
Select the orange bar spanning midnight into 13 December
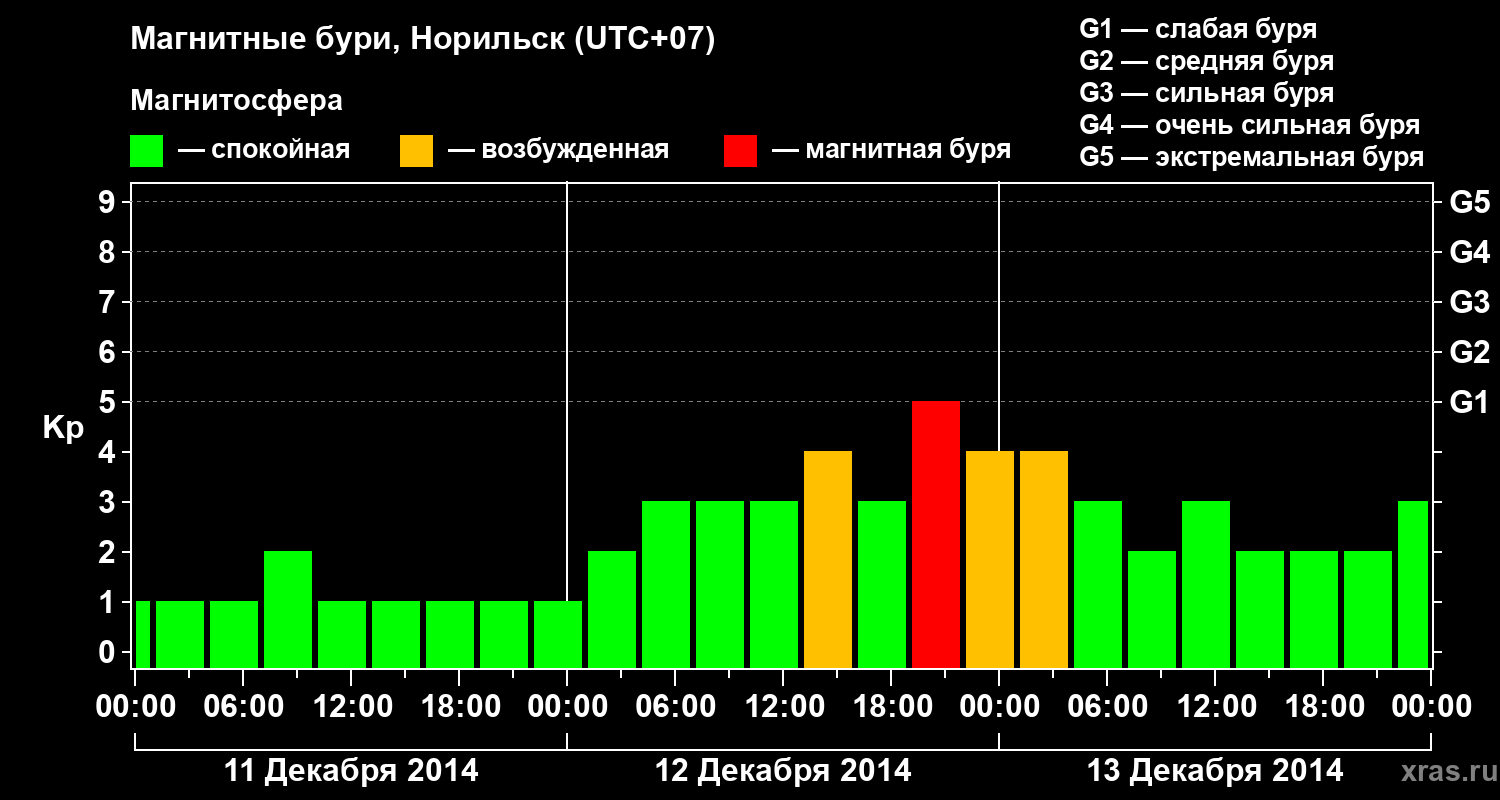[990, 559]
